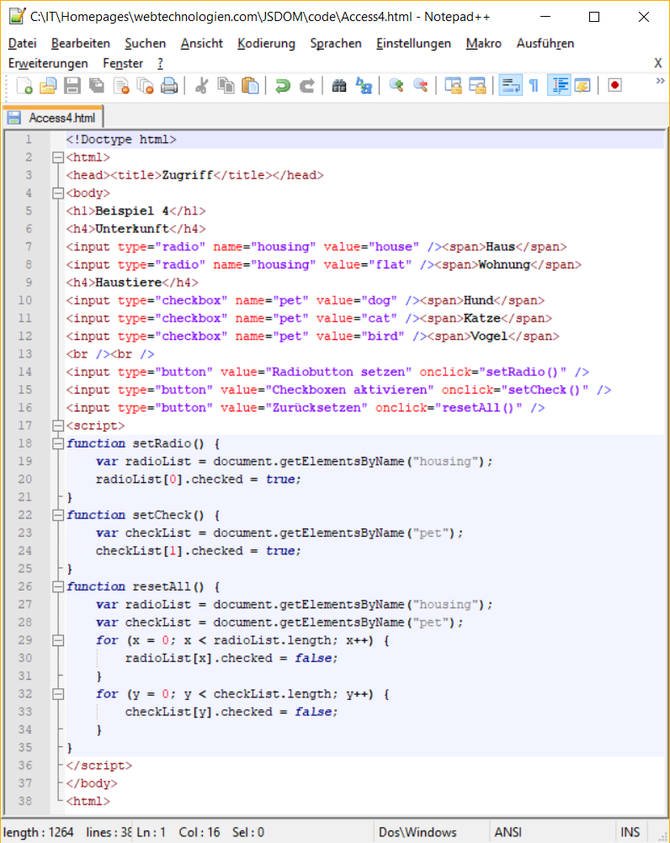Open the Fenster menu
This screenshot has width=670, height=843.
123,63
